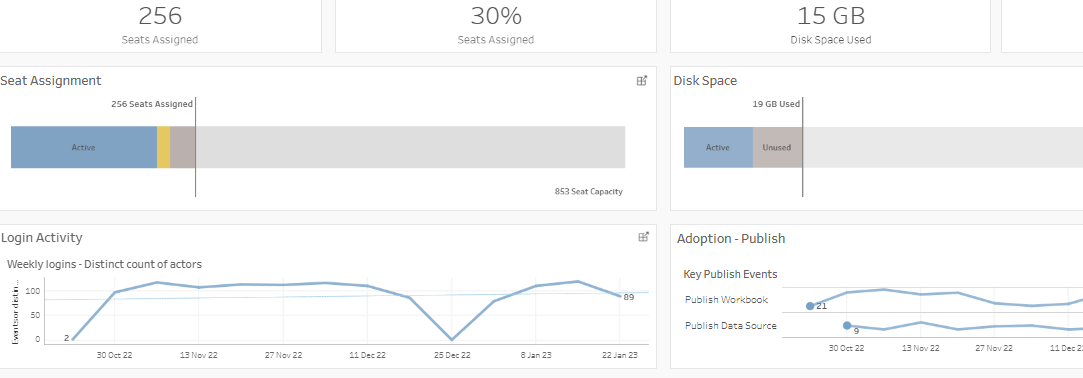This screenshot has width=1083, height=378.
Task: Click the 19 GB Used reference line label
Action: tap(776, 104)
